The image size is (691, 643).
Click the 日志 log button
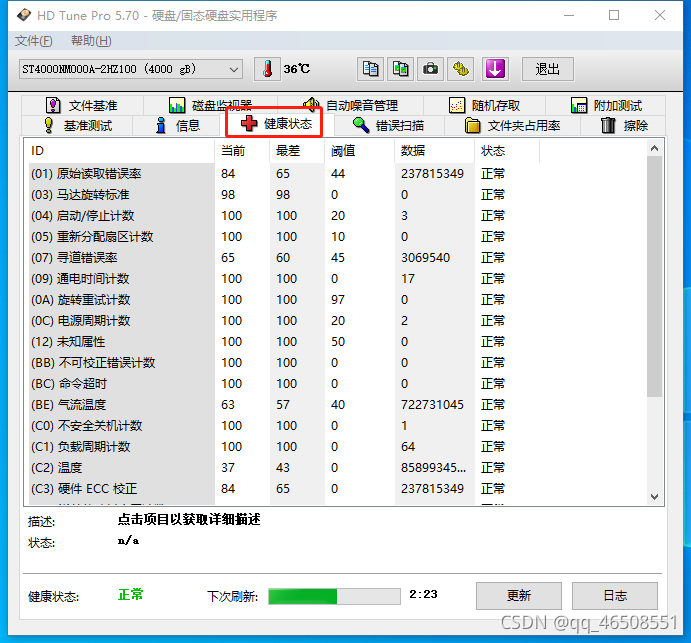[615, 596]
